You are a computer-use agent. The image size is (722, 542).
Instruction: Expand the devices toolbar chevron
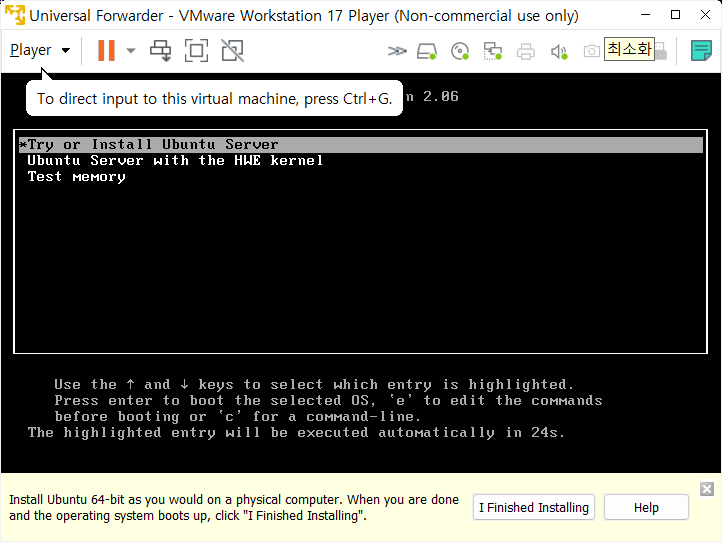tap(397, 51)
